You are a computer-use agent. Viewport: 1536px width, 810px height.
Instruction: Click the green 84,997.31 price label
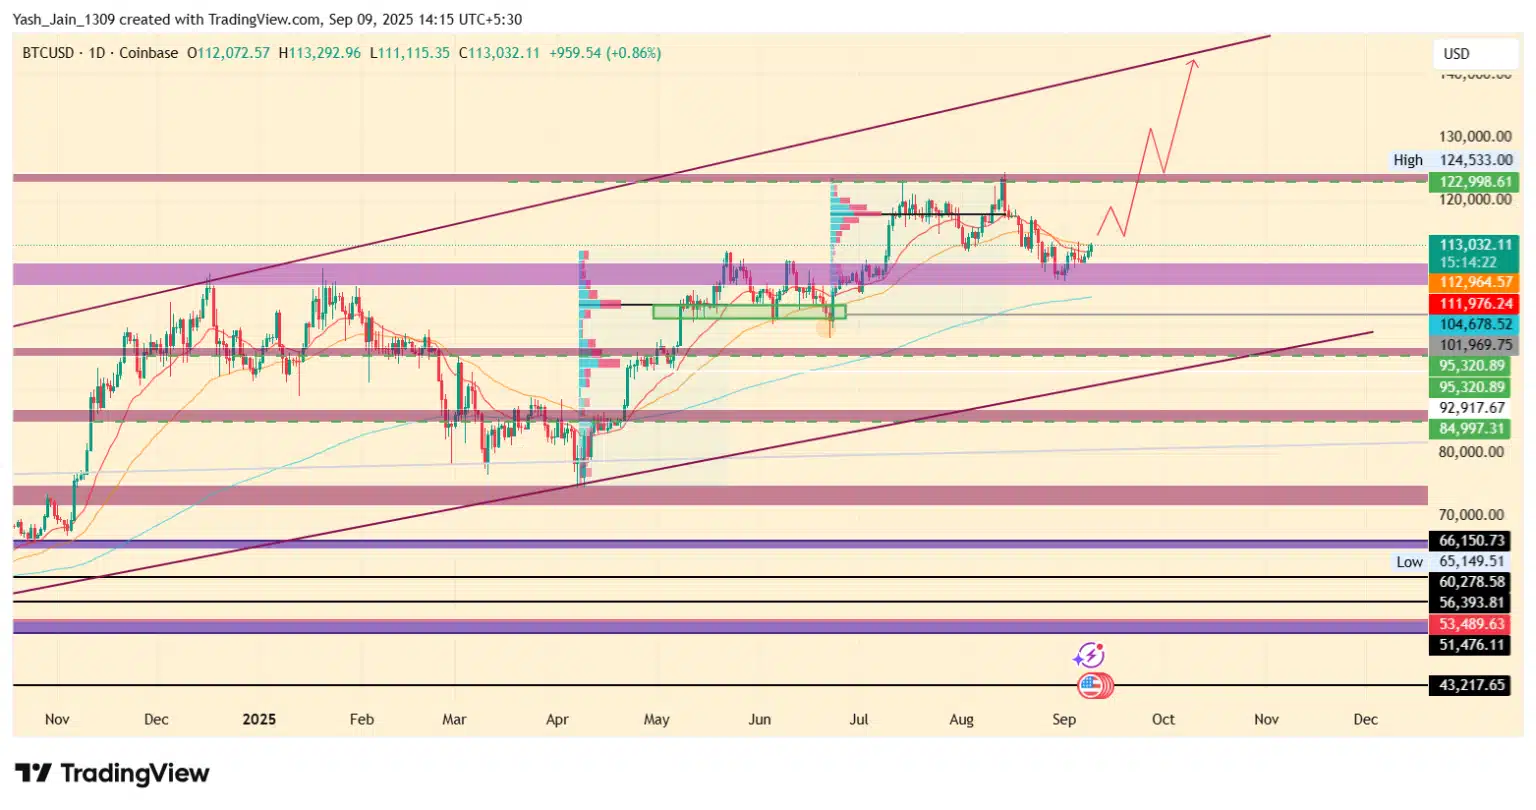1474,429
